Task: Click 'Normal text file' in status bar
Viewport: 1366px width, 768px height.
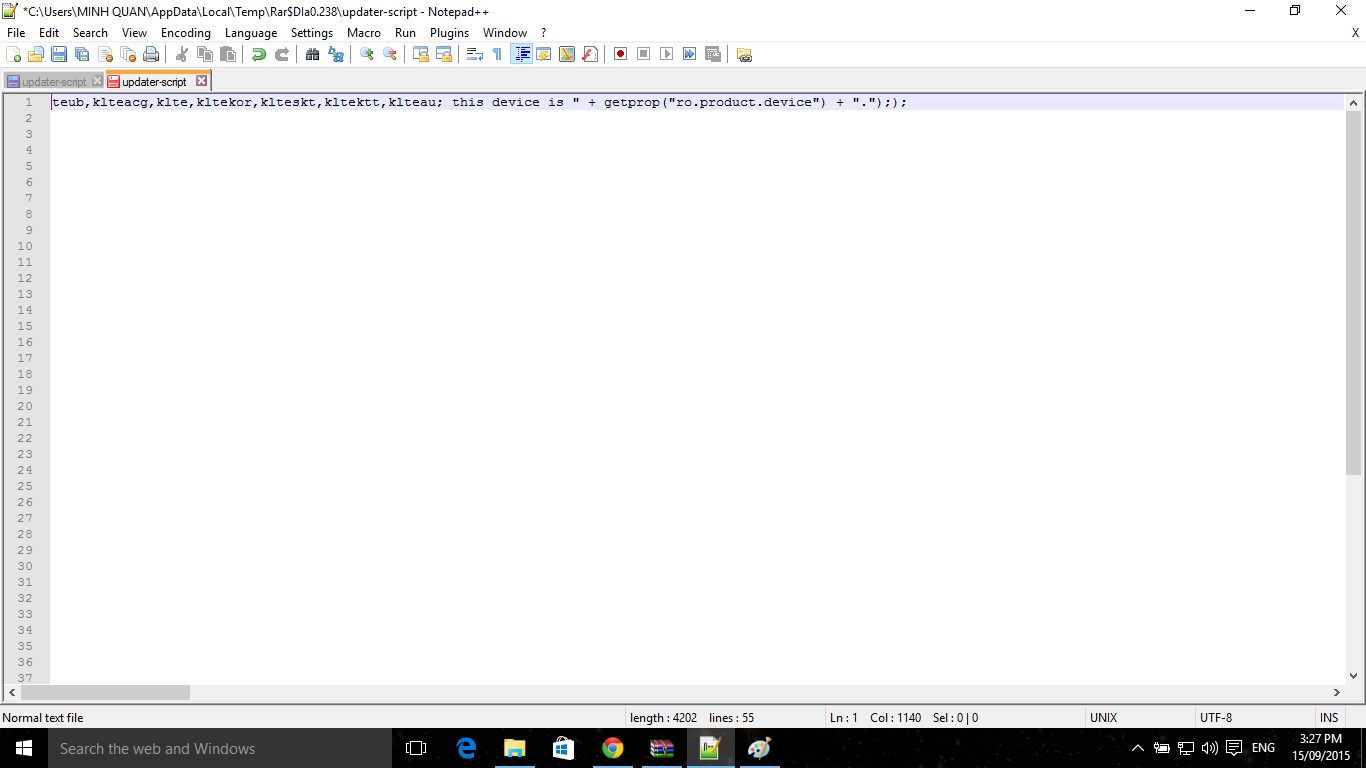Action: (43, 718)
